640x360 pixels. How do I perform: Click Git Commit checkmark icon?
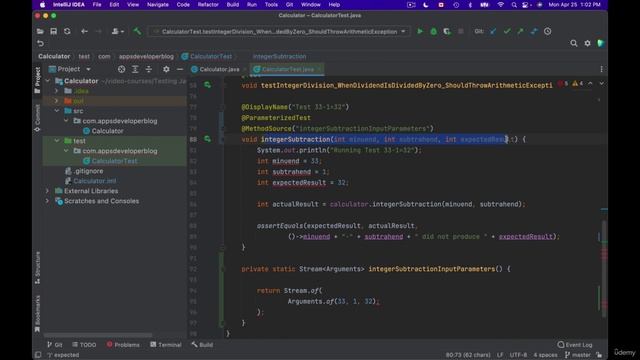tap(507, 31)
